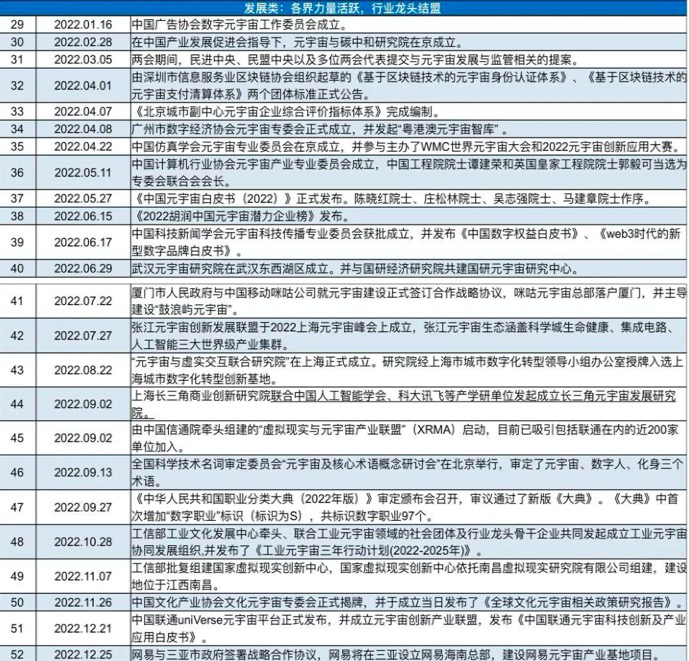
Task: Select date cell 2022.09.27
Action: coord(83,507)
